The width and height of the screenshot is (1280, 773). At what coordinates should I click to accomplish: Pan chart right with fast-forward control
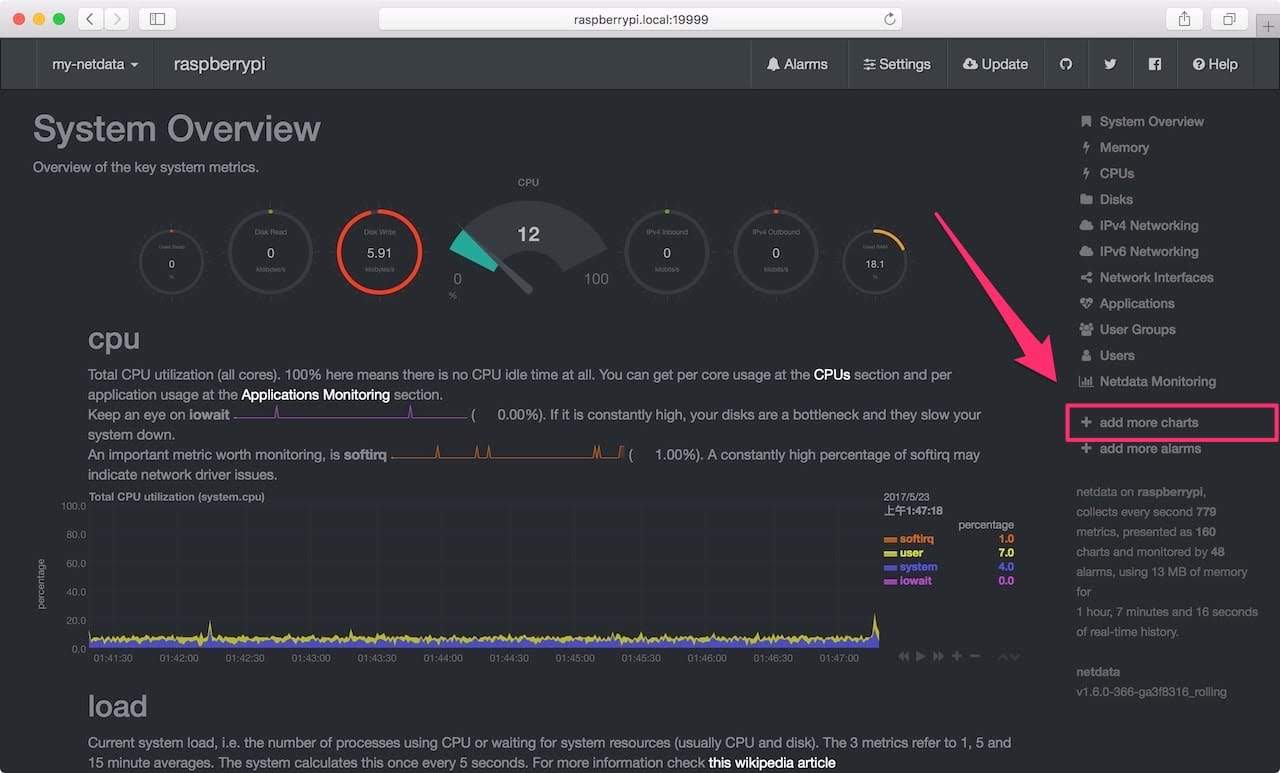[939, 656]
